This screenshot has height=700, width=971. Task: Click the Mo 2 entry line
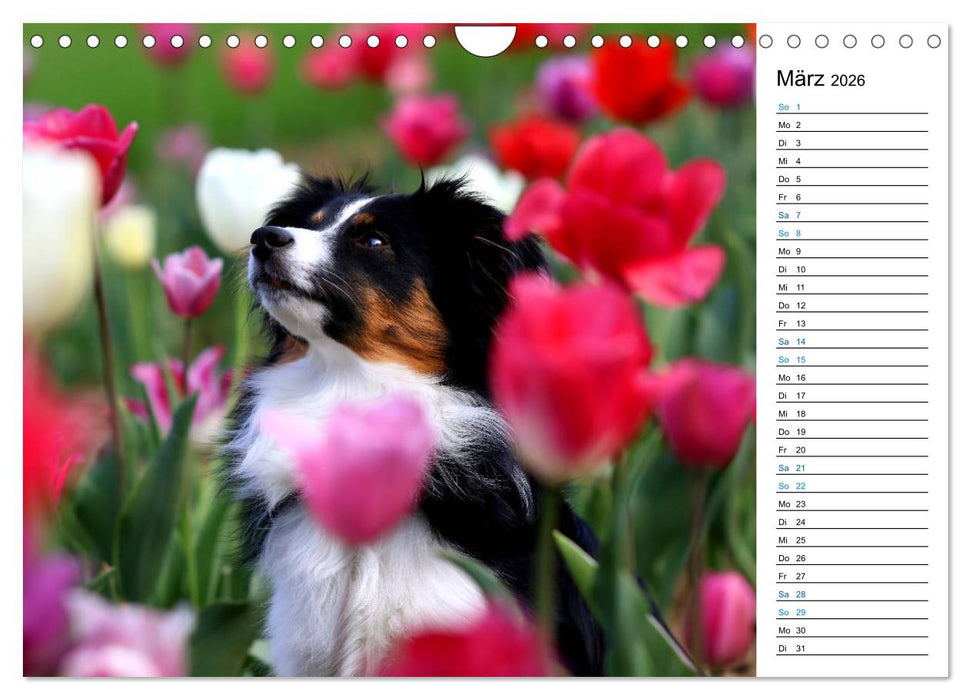(851, 125)
